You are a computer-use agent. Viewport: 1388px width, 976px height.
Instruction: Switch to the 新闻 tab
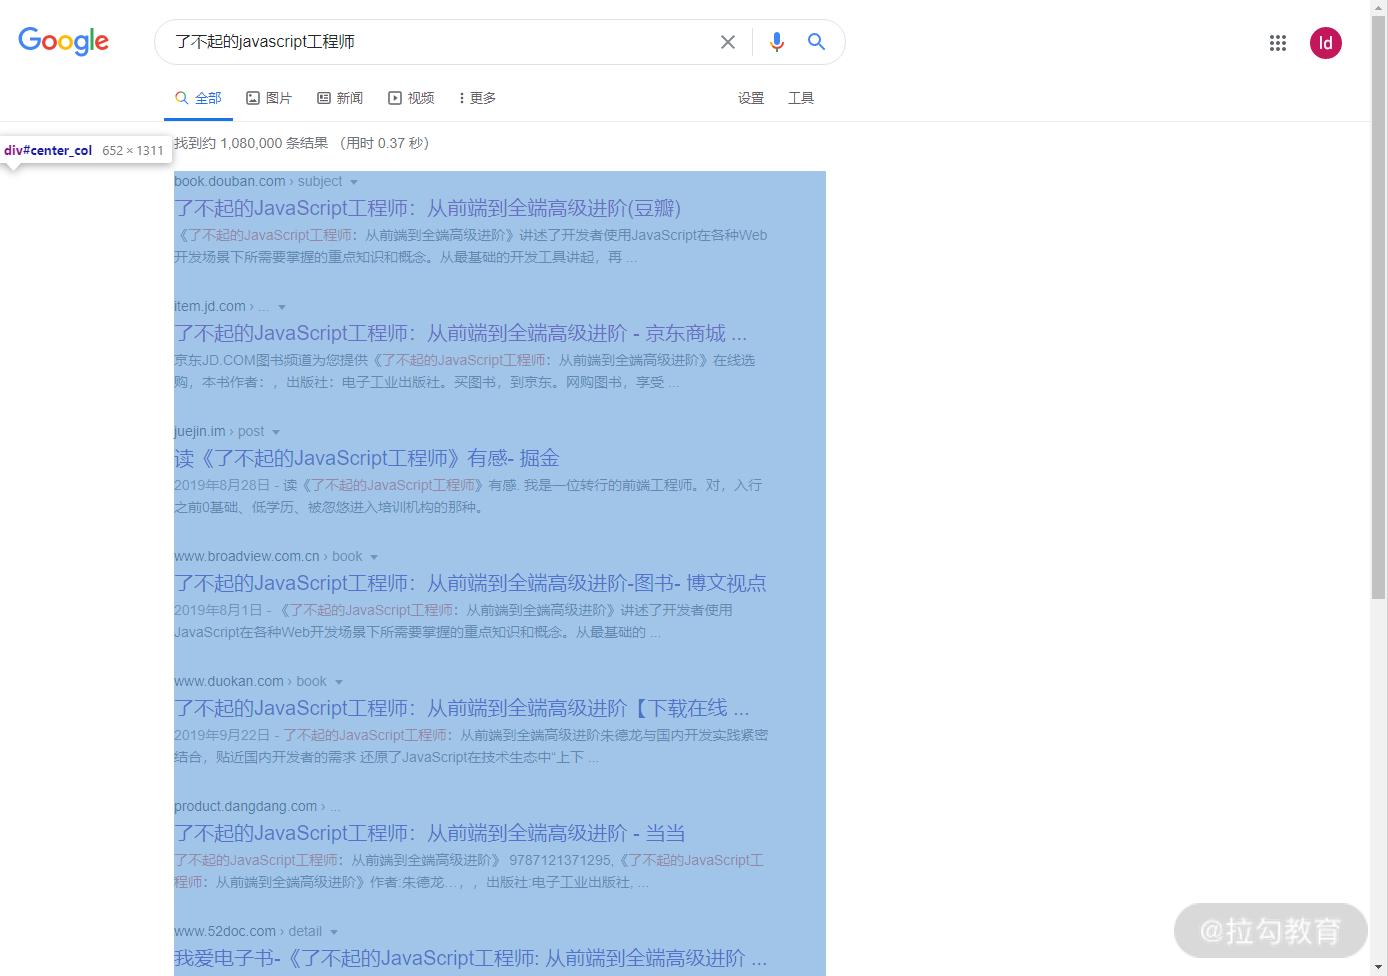pyautogui.click(x=340, y=98)
